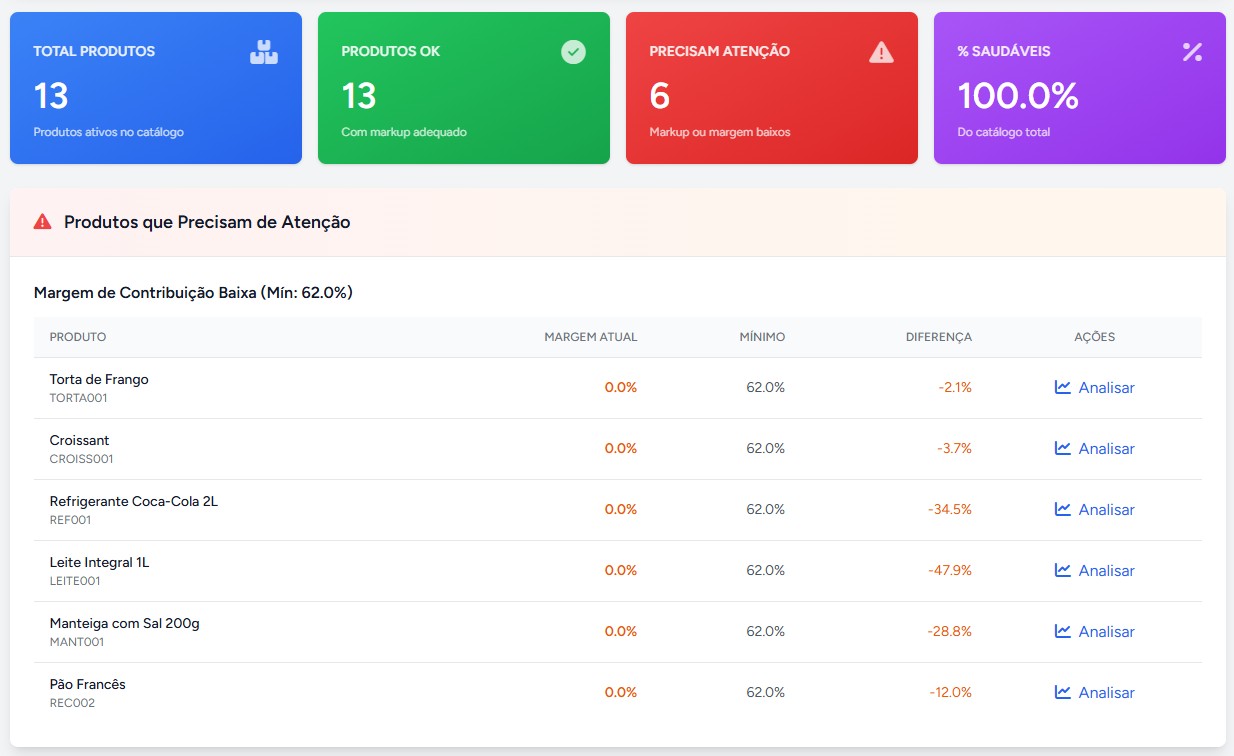The image size is (1234, 756).
Task: Click the Torta de Frango product name
Action: point(99,380)
